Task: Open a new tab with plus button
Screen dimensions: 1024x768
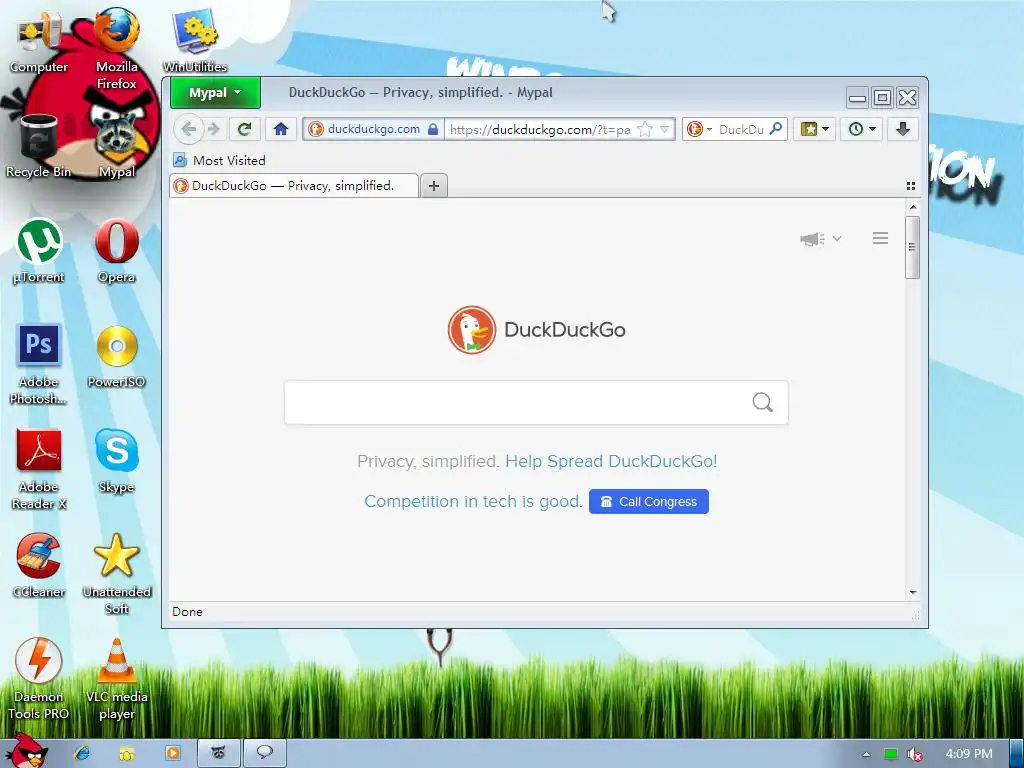Action: (x=434, y=186)
